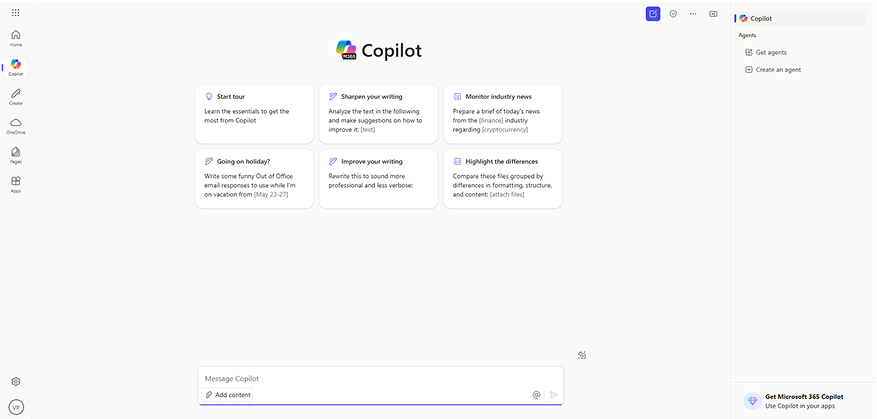Click the green shield protection icon
Screen dimensions: 877x419
pos(673,14)
